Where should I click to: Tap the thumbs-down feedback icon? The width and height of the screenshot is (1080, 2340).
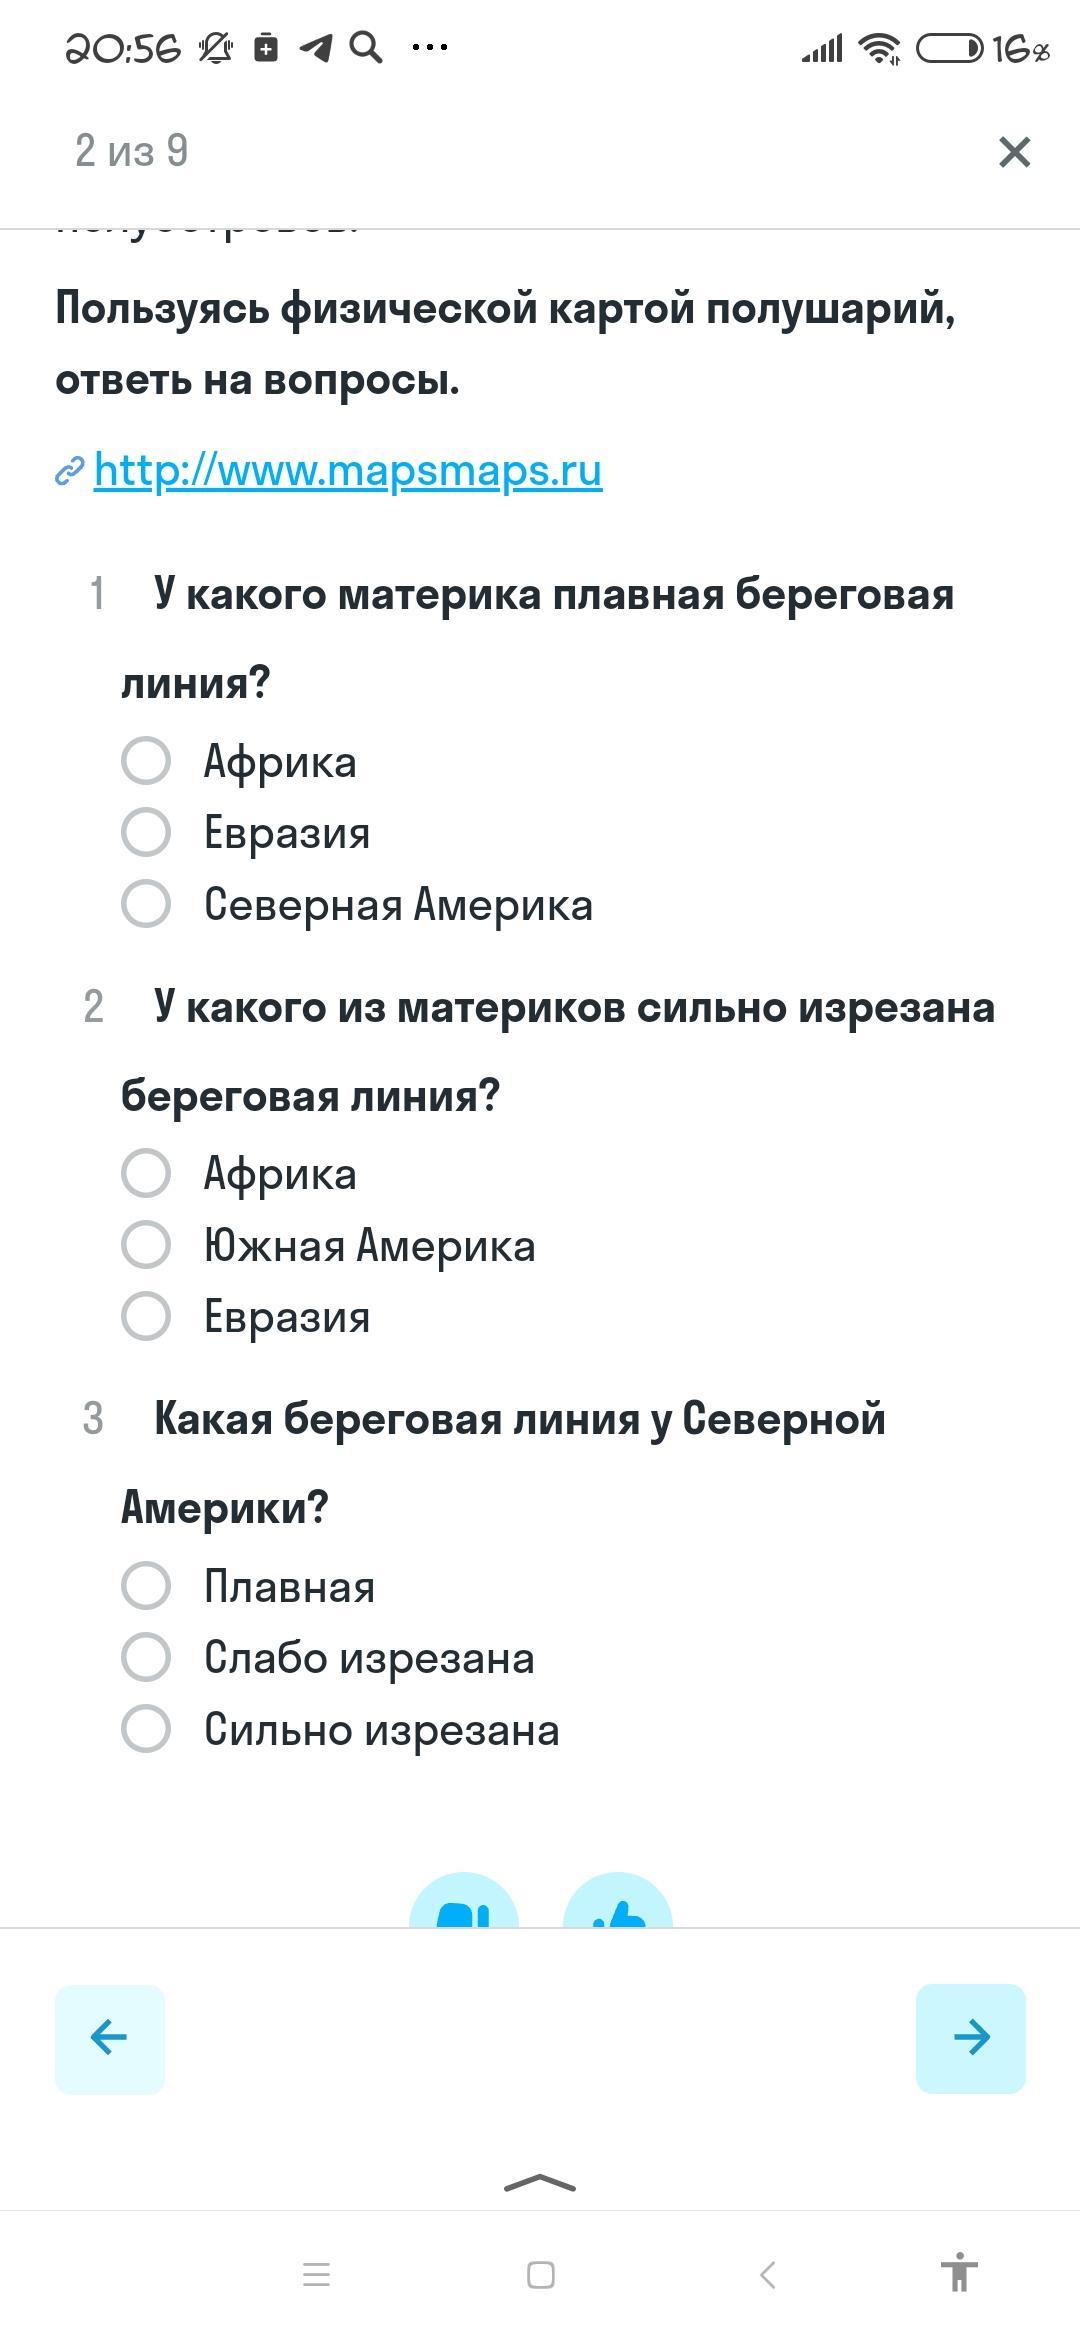(x=464, y=1905)
